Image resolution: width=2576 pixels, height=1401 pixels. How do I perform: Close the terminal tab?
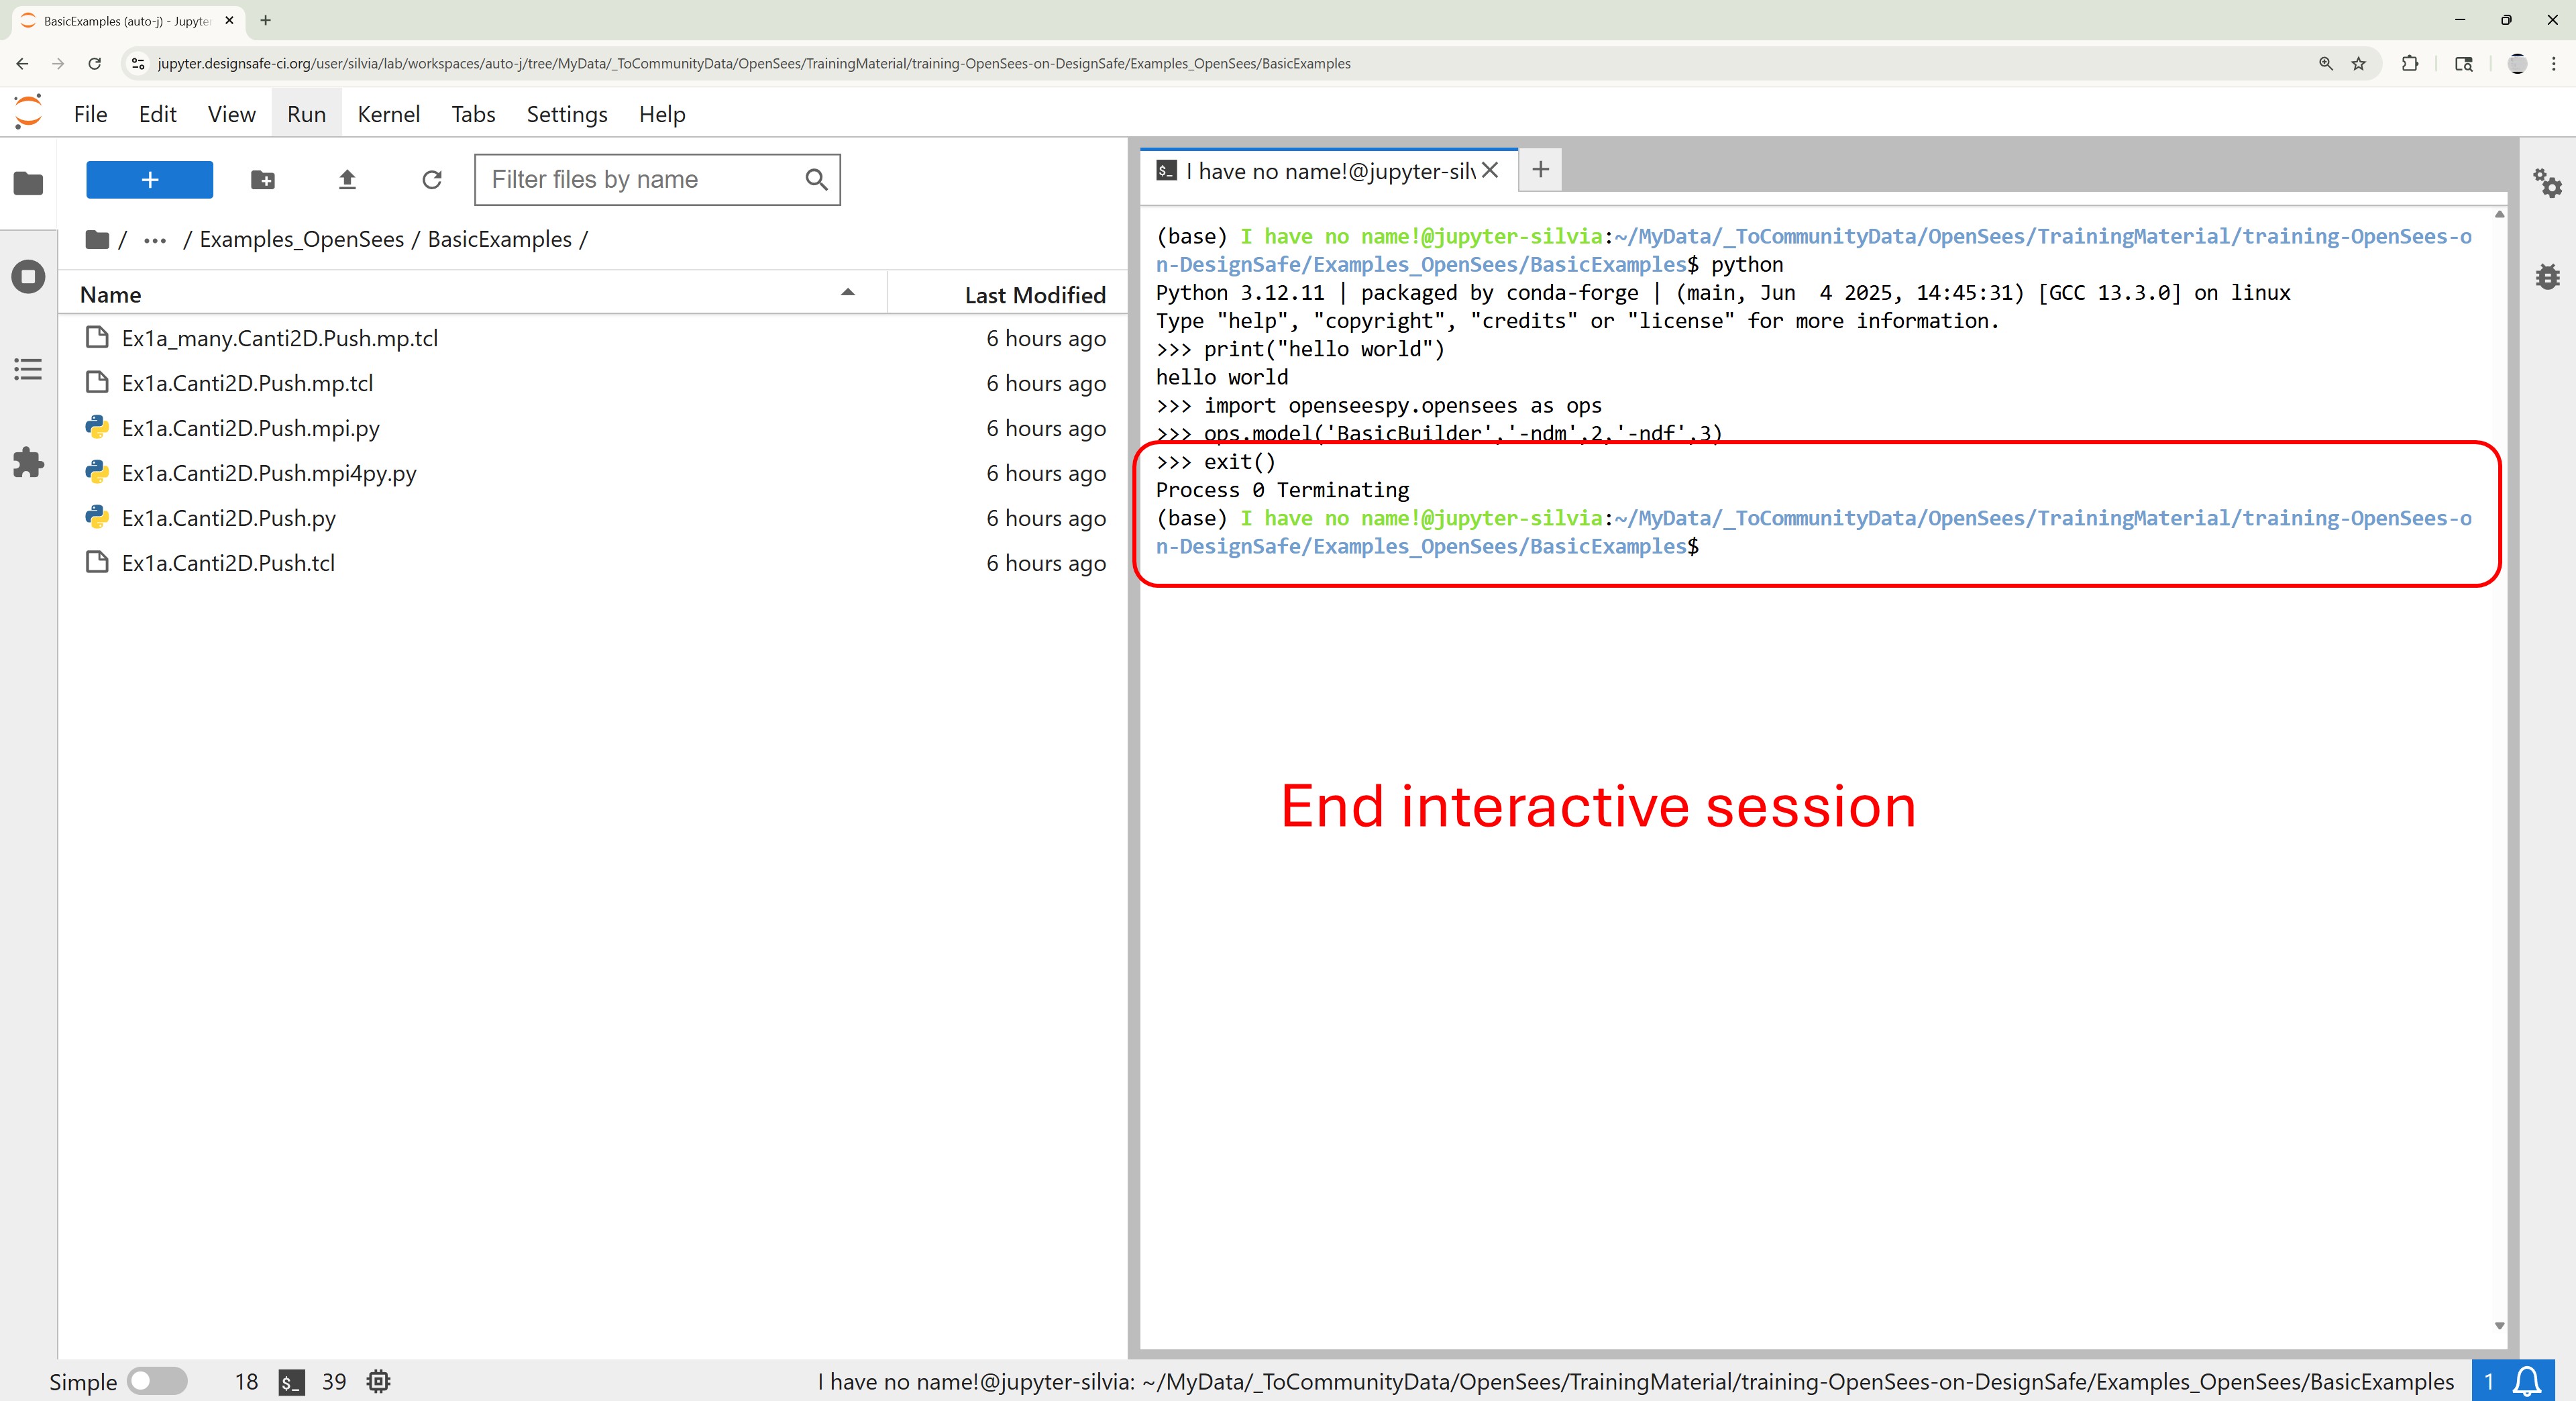(1489, 170)
